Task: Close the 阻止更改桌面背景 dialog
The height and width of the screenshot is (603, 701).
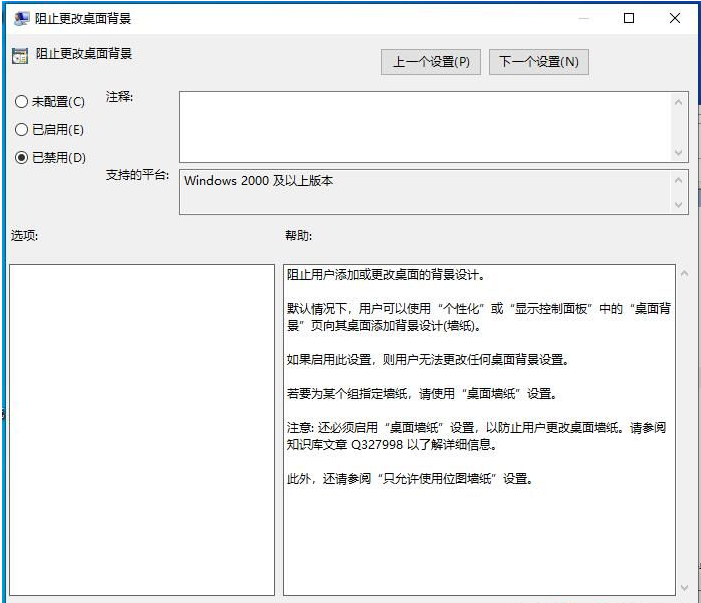Action: (675, 18)
